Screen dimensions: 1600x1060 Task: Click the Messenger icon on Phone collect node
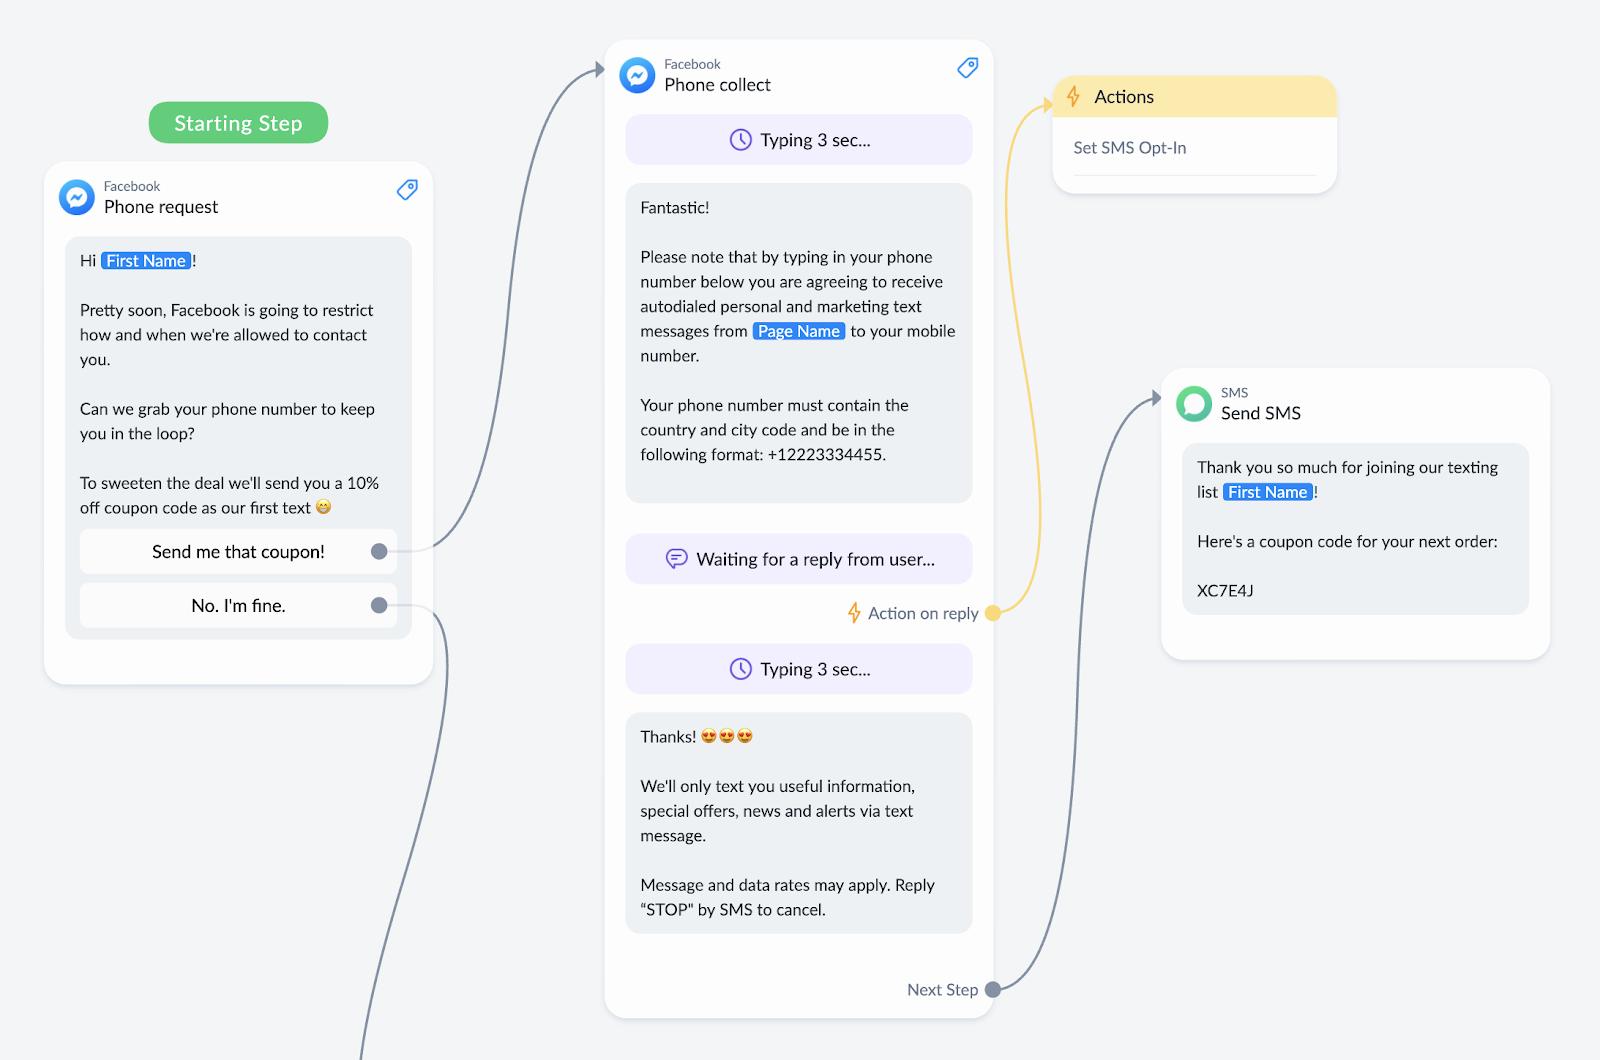click(x=637, y=75)
